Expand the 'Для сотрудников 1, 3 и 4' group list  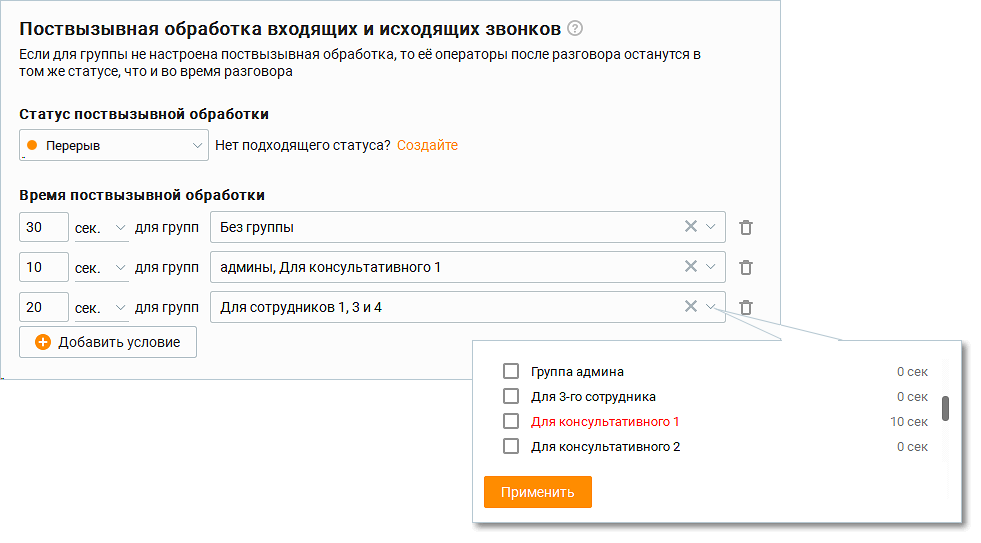(x=711, y=307)
